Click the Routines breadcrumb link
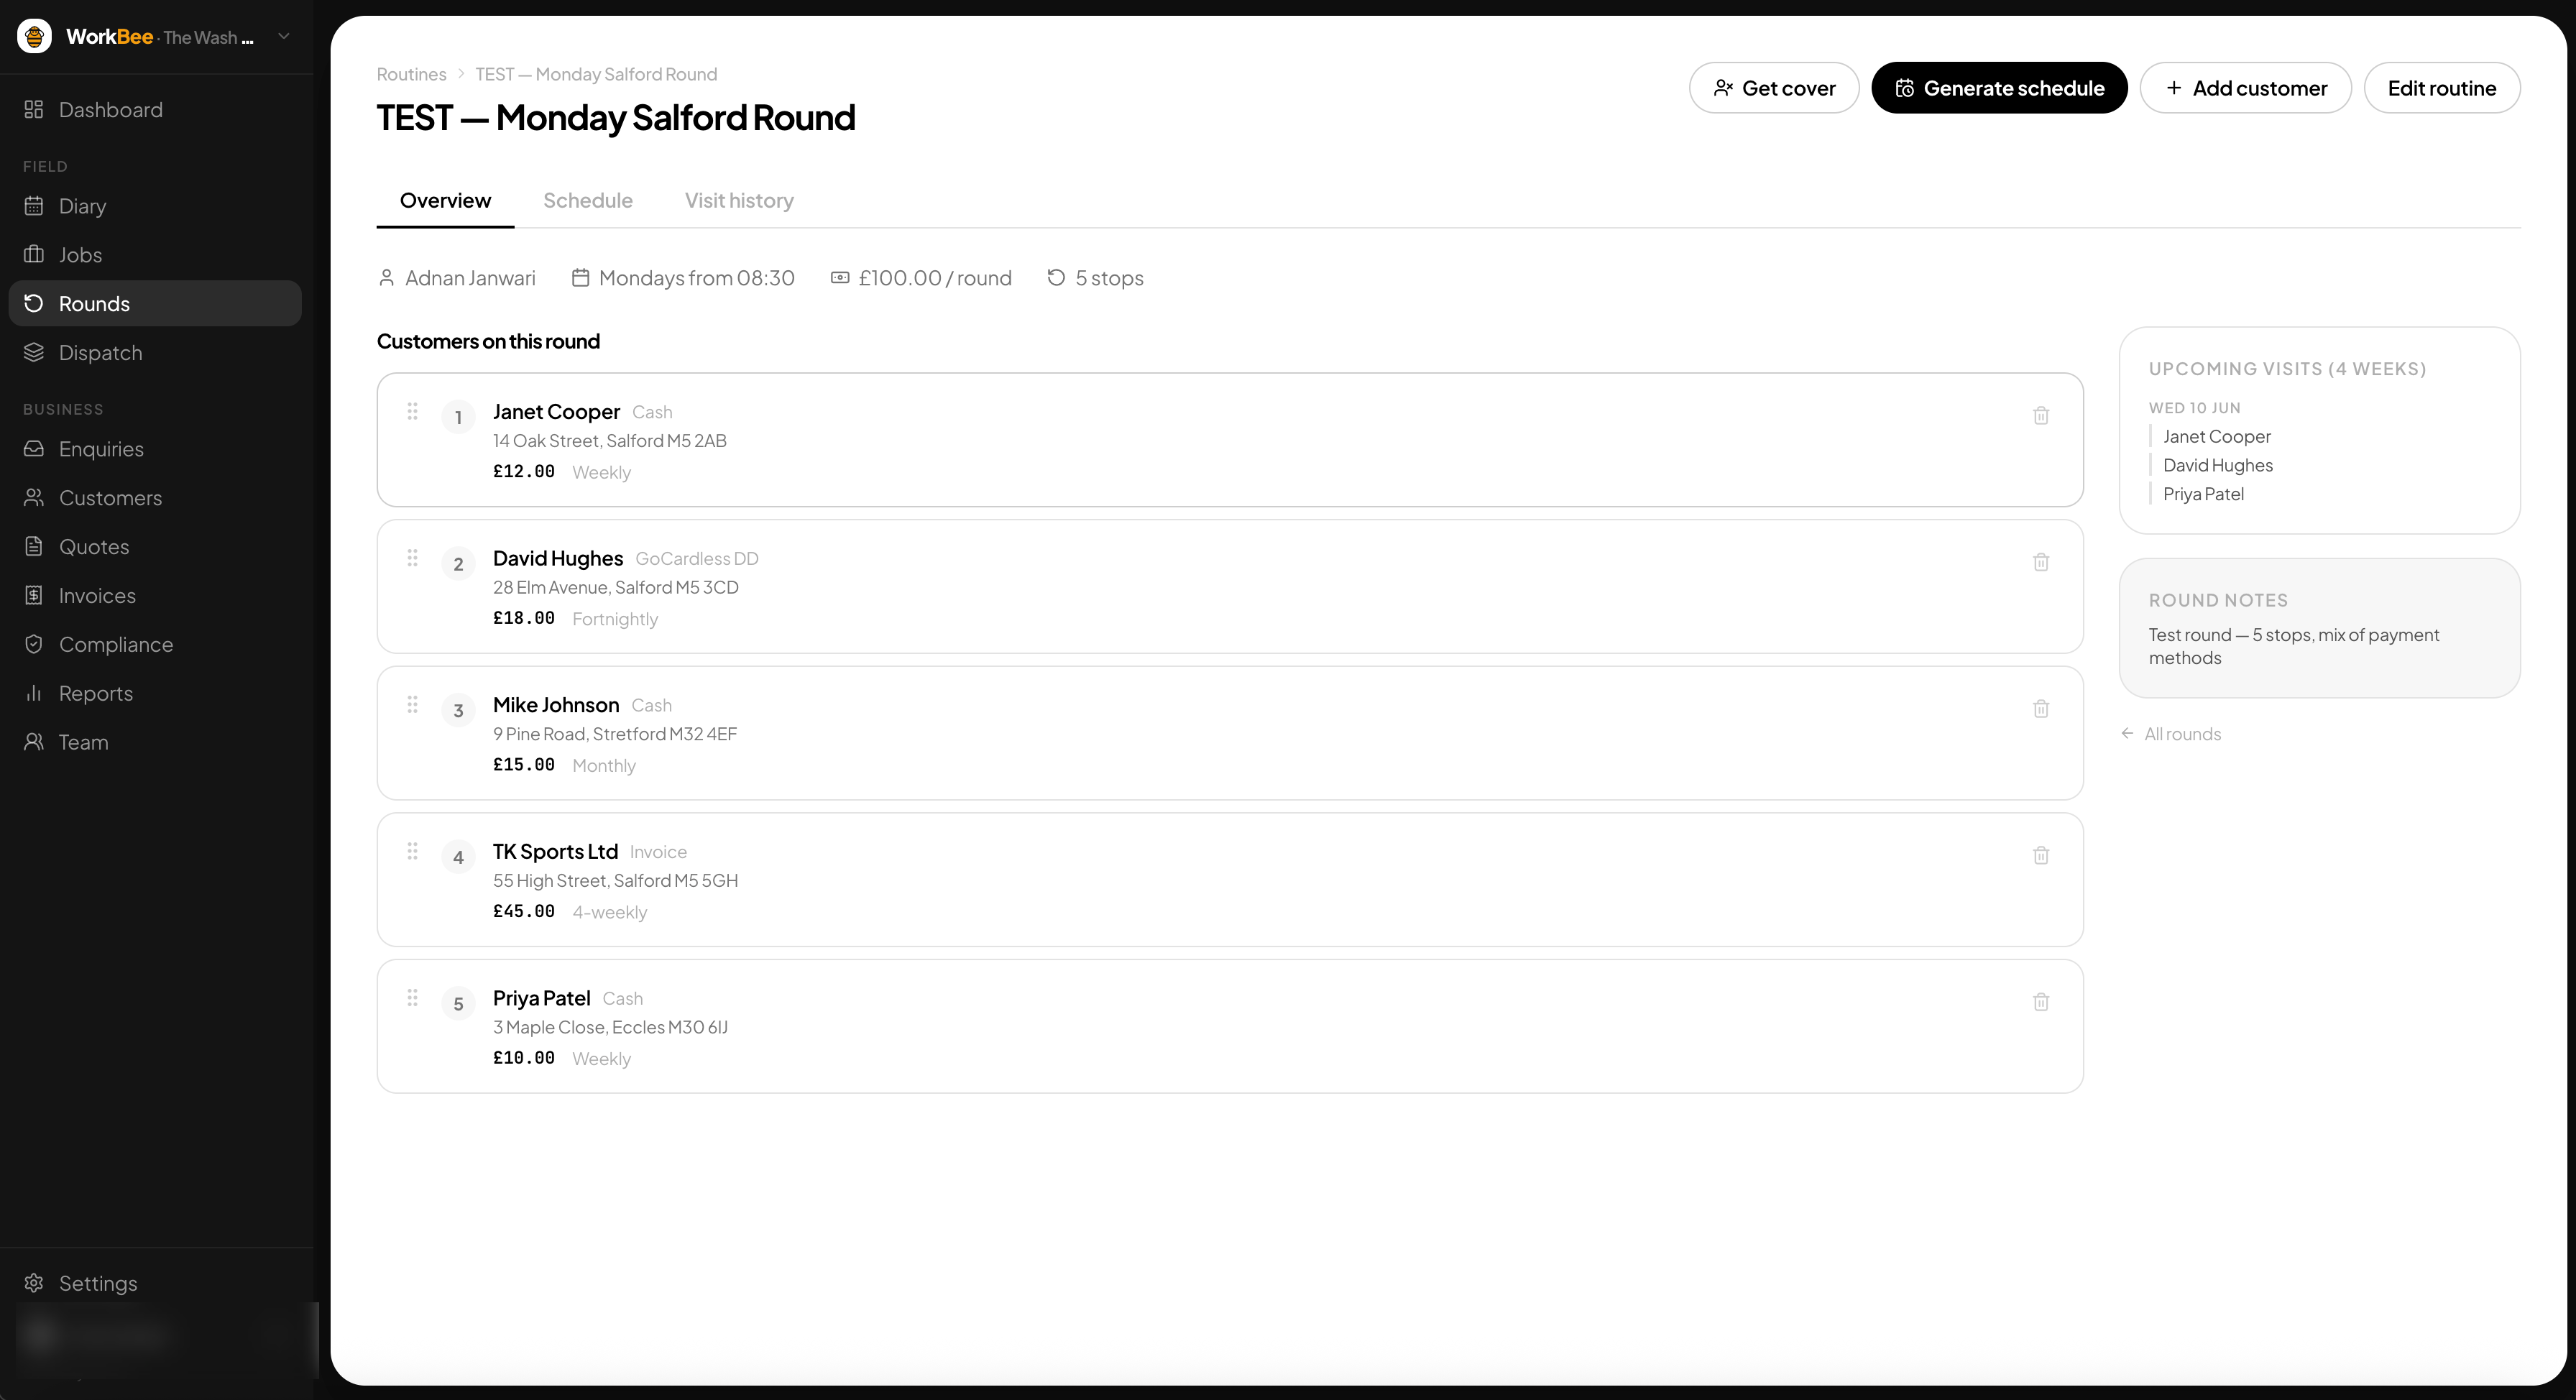Viewport: 2576px width, 1400px height. click(411, 74)
